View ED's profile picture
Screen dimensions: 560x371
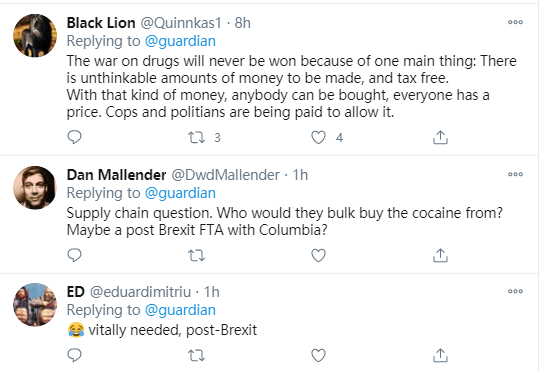pos(35,305)
